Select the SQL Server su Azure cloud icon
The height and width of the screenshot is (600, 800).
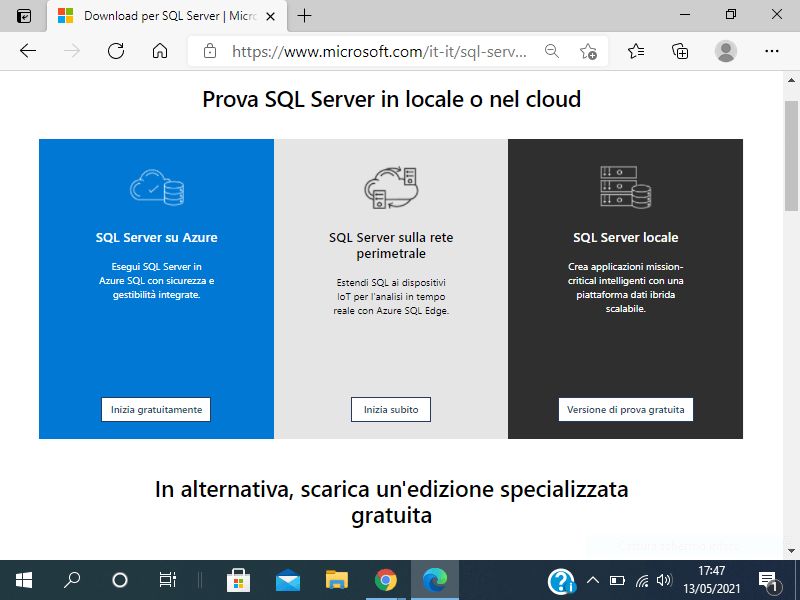pyautogui.click(x=156, y=185)
